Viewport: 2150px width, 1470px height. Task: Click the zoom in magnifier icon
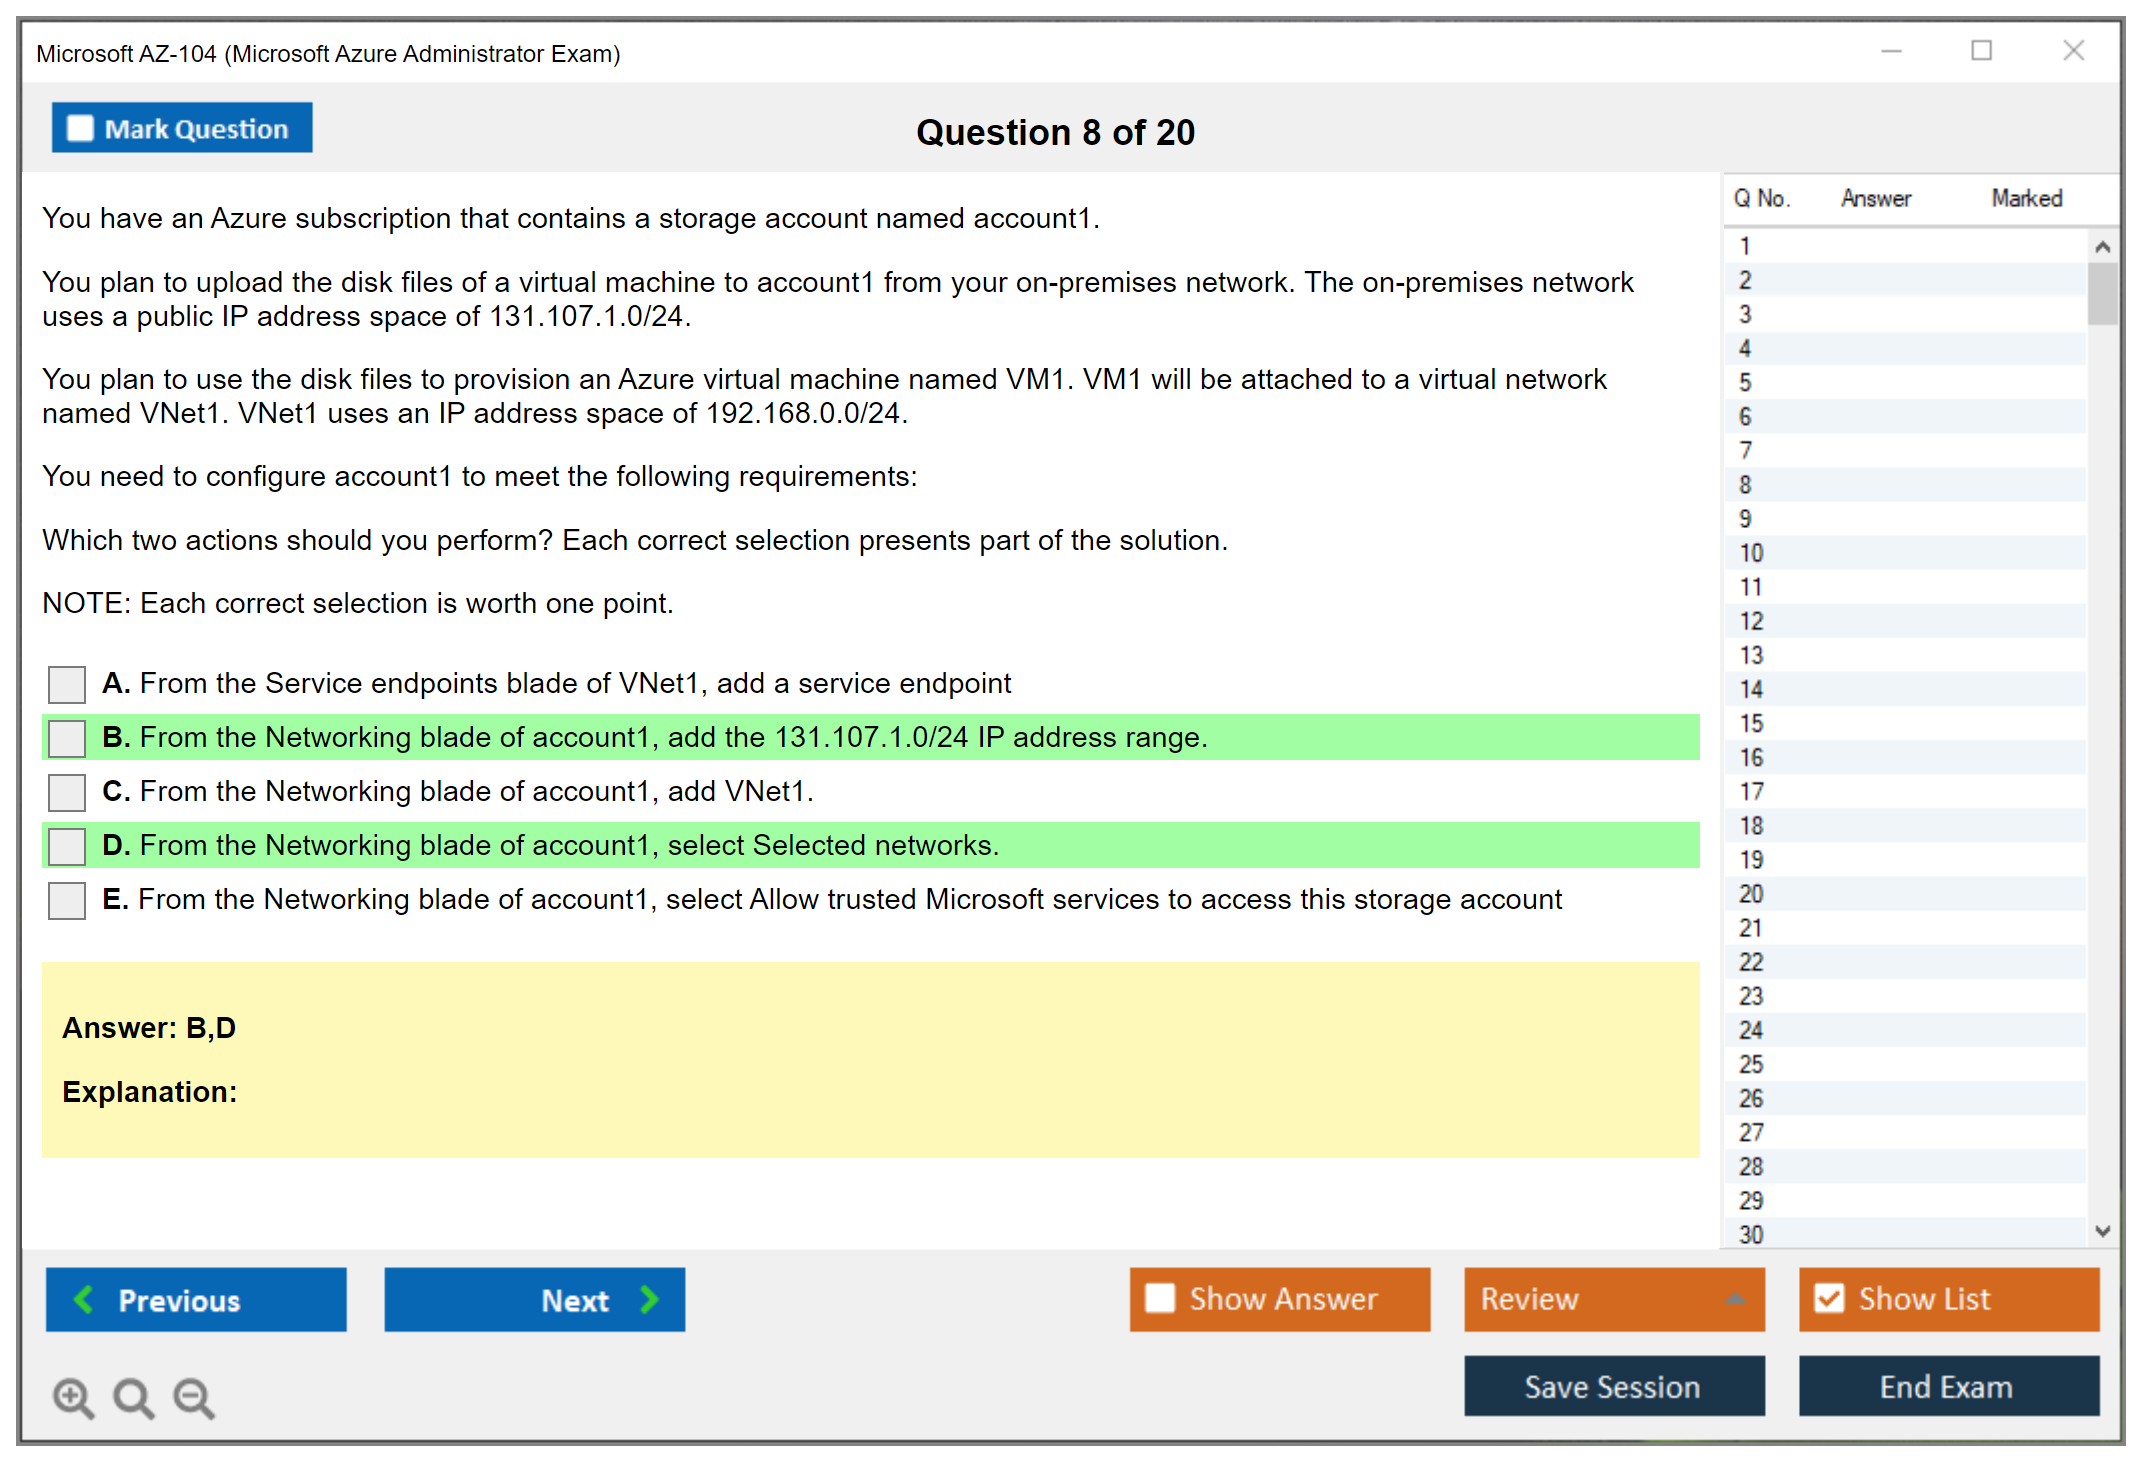72,1397
